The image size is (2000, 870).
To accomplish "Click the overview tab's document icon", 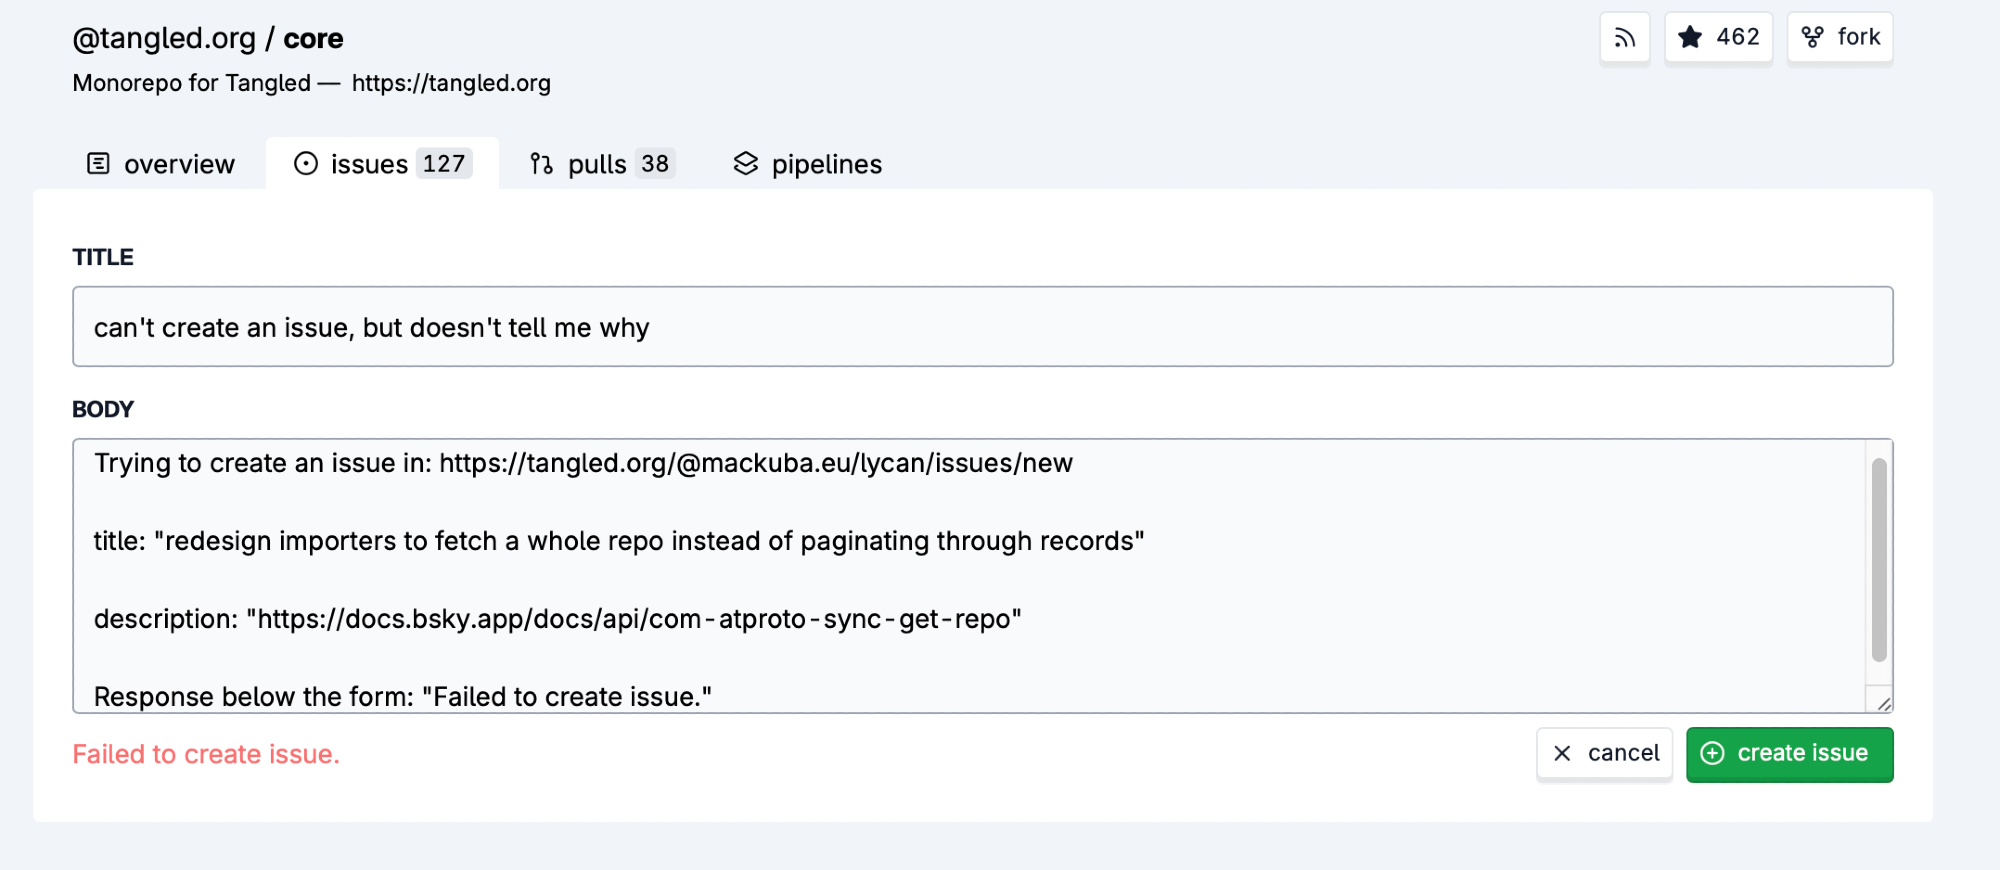I will [x=98, y=164].
